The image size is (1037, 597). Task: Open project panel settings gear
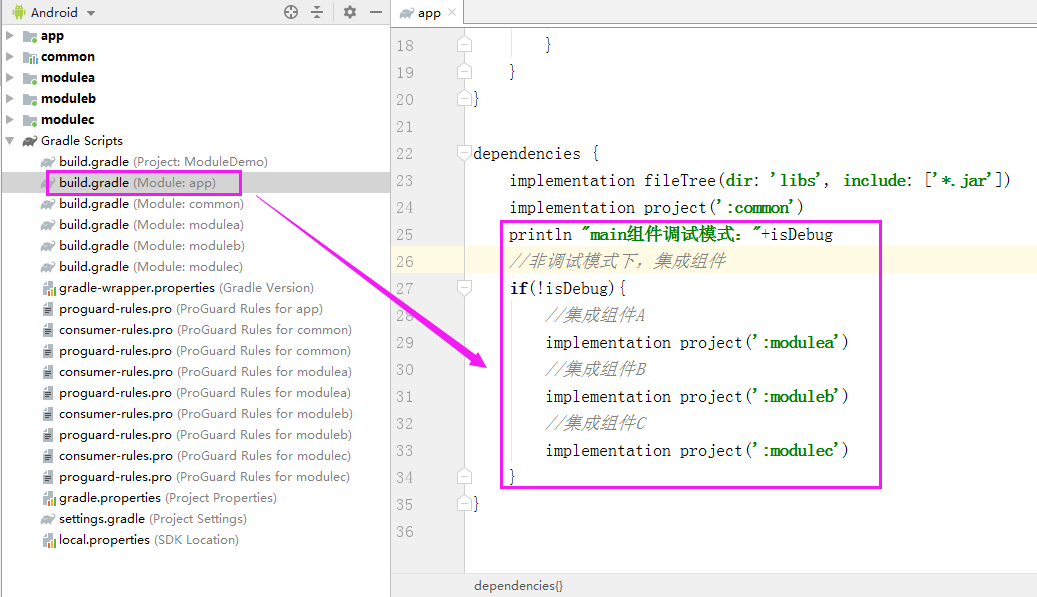coord(350,12)
